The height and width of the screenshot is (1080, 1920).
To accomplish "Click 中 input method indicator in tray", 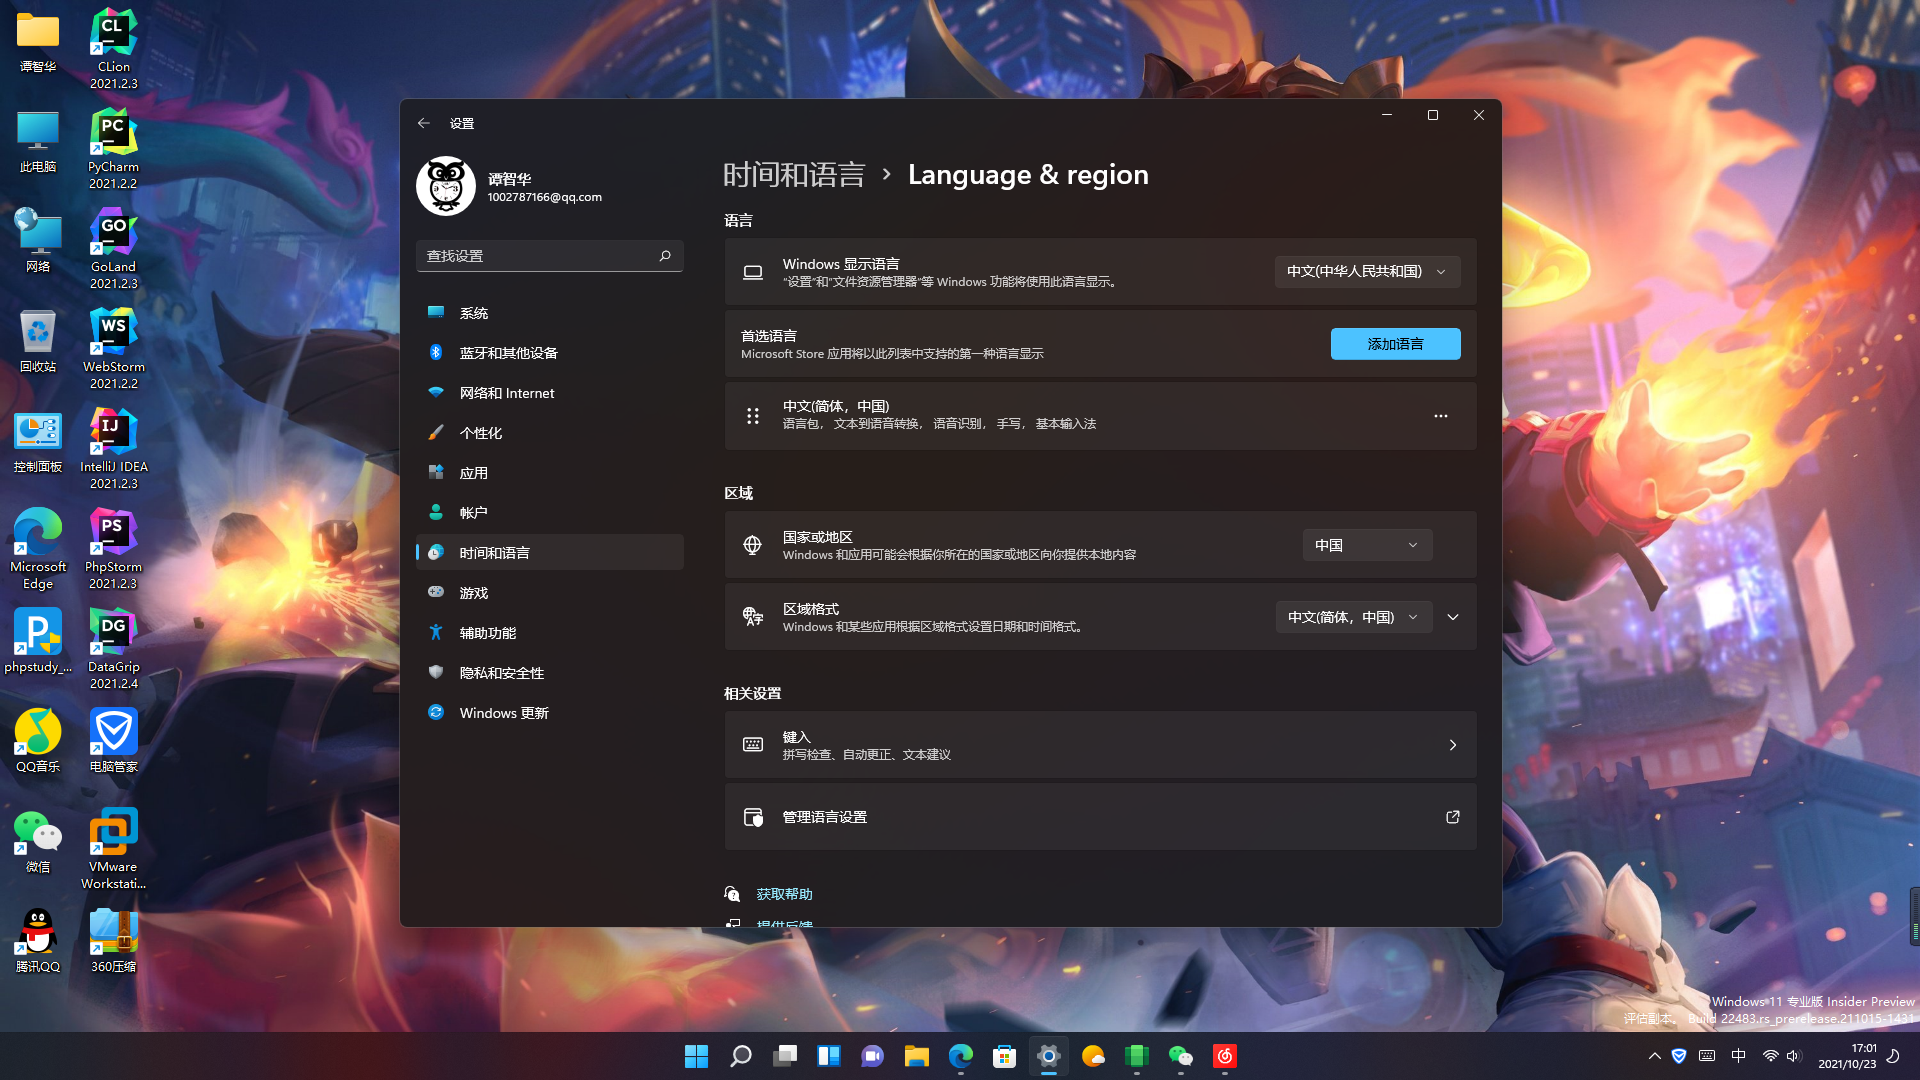I will click(x=1739, y=1056).
